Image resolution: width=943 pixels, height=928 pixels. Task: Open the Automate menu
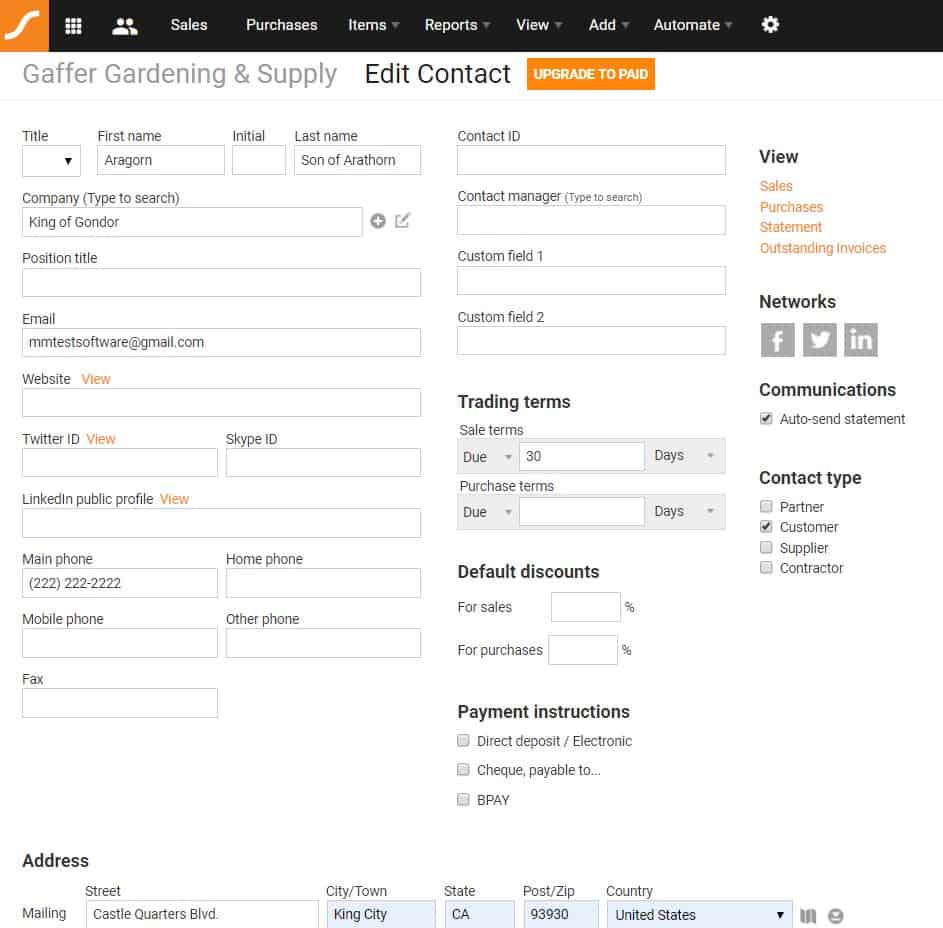pos(693,25)
